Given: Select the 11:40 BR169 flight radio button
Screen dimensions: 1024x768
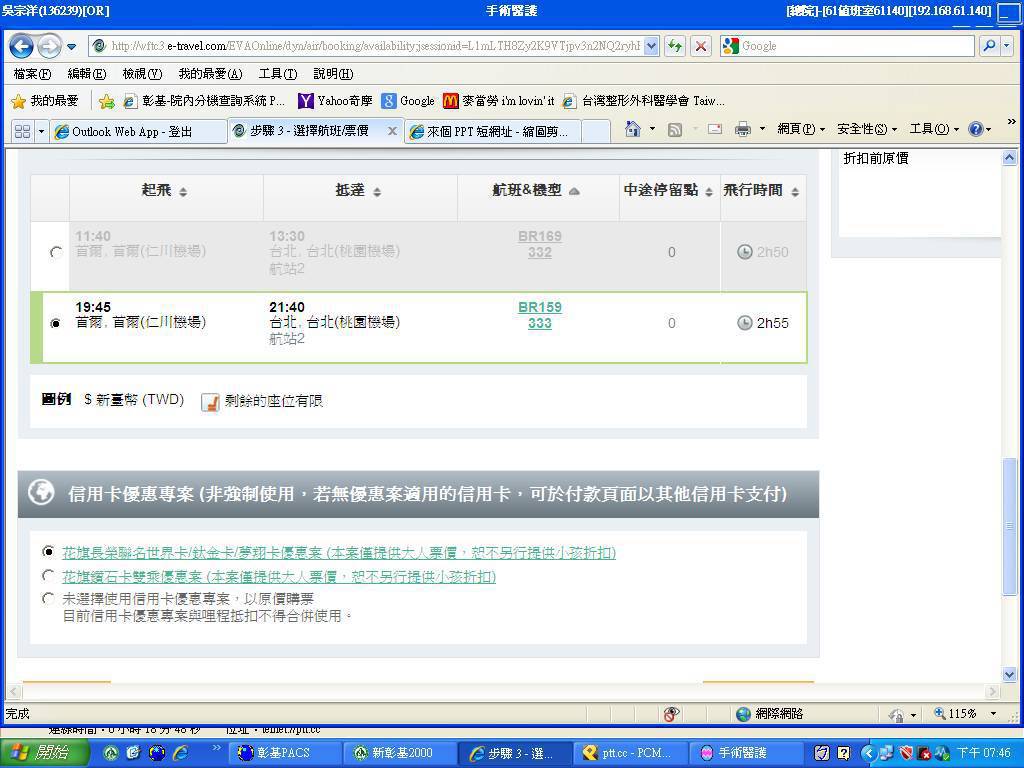Looking at the screenshot, I should (x=56, y=252).
